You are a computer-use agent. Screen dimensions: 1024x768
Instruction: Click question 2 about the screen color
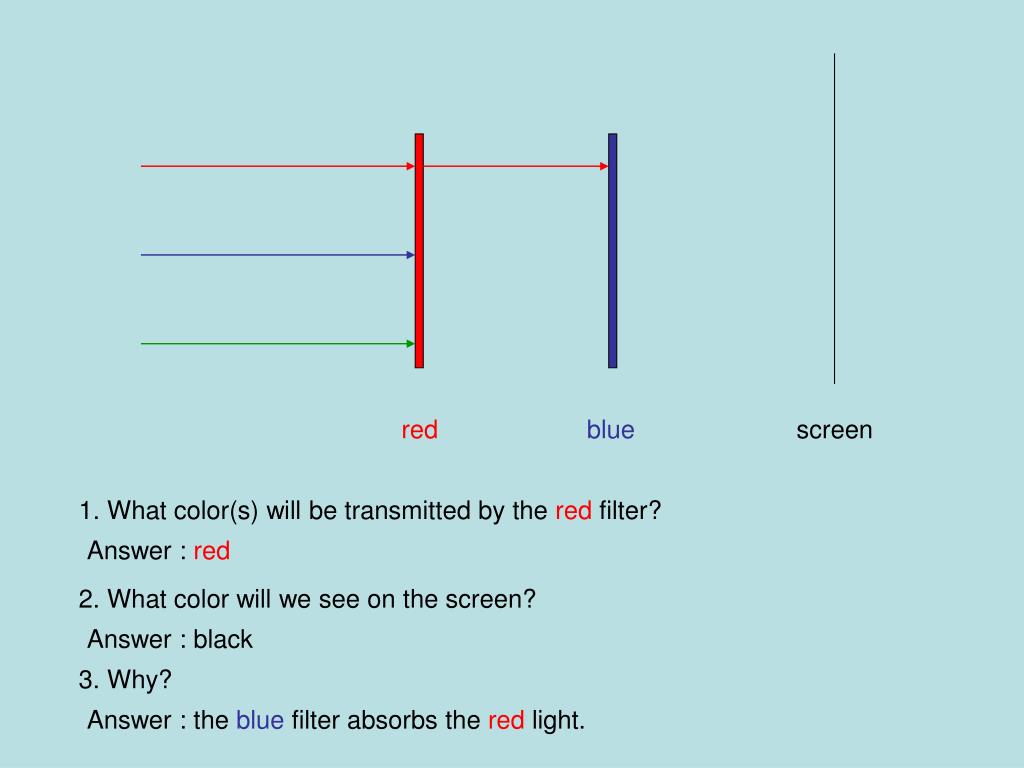(307, 599)
